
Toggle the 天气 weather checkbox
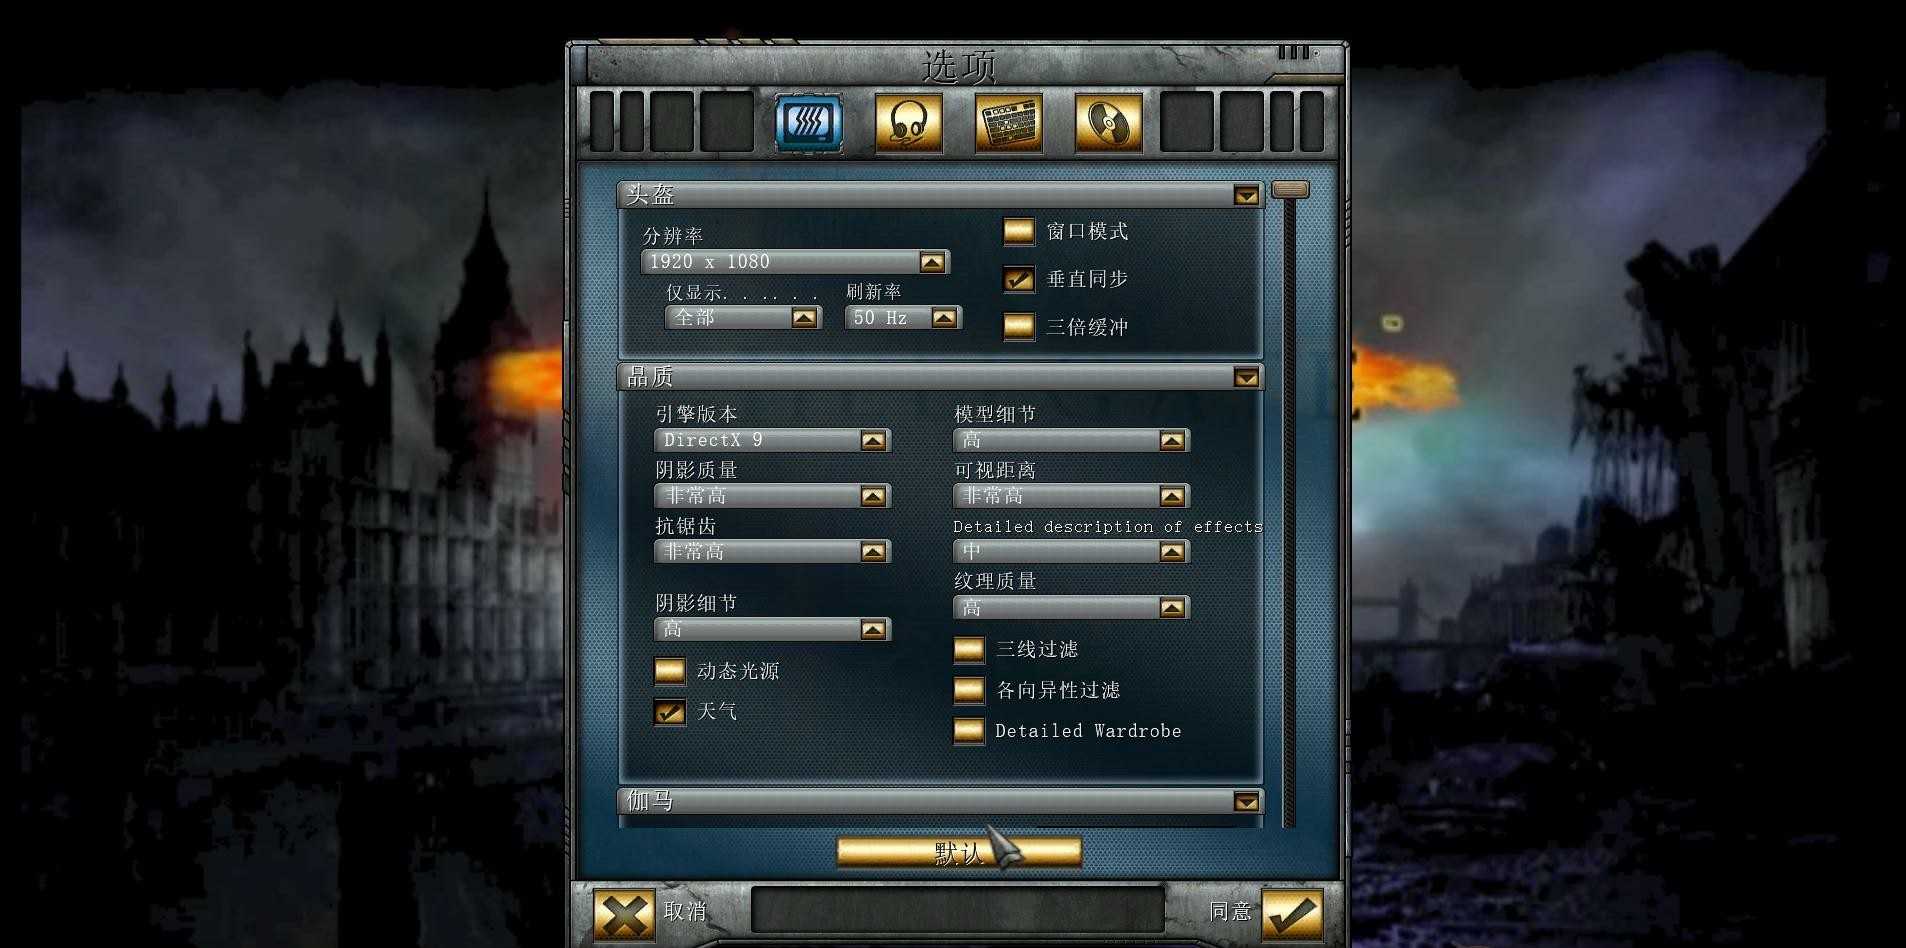[669, 711]
